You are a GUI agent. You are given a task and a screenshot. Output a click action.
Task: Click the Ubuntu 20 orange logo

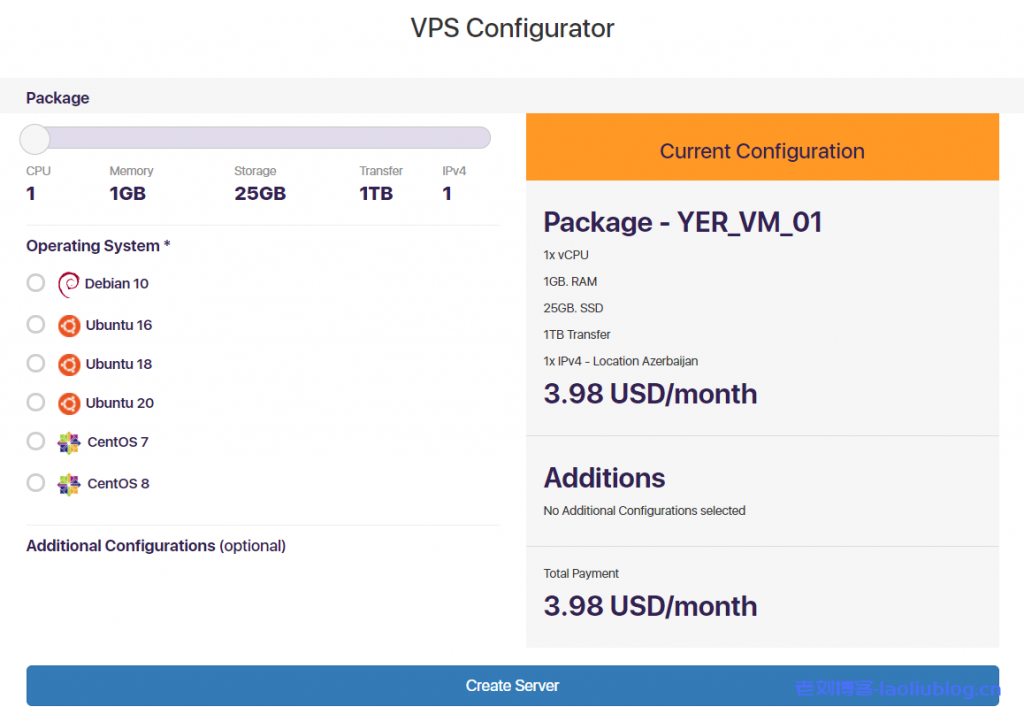69,403
